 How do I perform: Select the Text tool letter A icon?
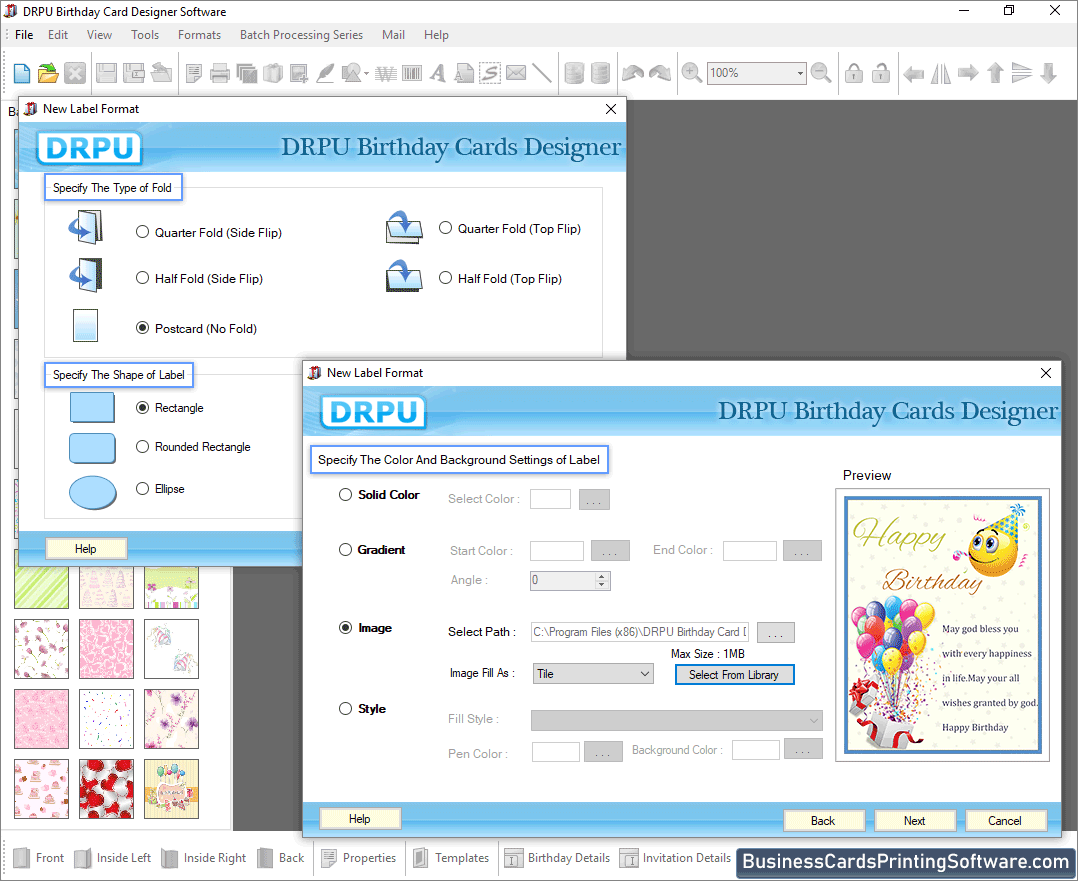[437, 73]
